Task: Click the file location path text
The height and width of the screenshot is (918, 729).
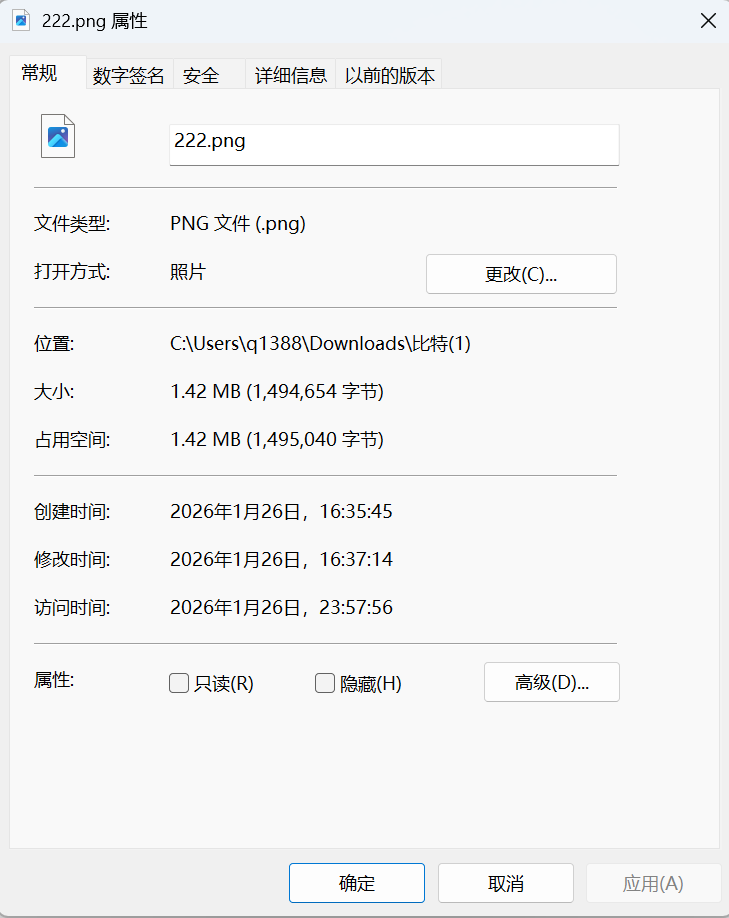Action: pyautogui.click(x=320, y=344)
